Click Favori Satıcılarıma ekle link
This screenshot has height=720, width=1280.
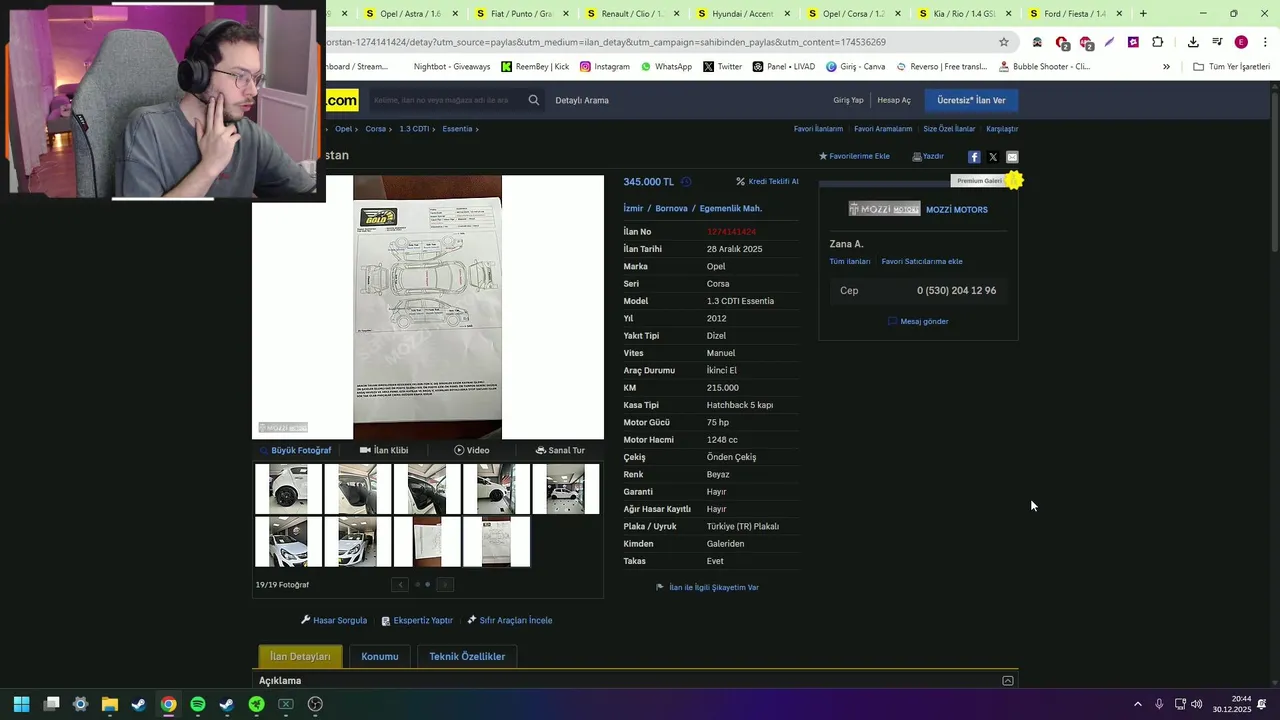pyautogui.click(x=922, y=262)
